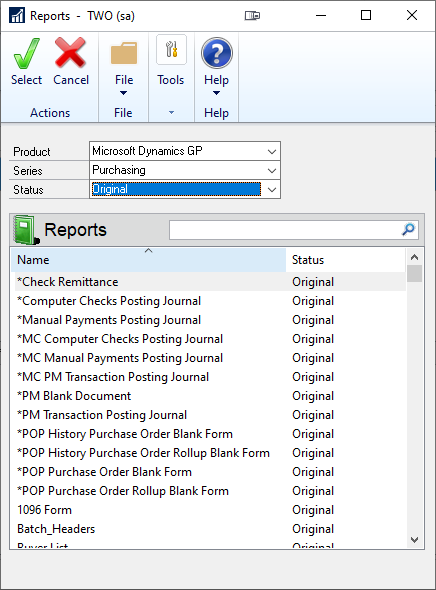The image size is (436, 590).
Task: Click the scroll down arrow in the list
Action: coord(415,540)
